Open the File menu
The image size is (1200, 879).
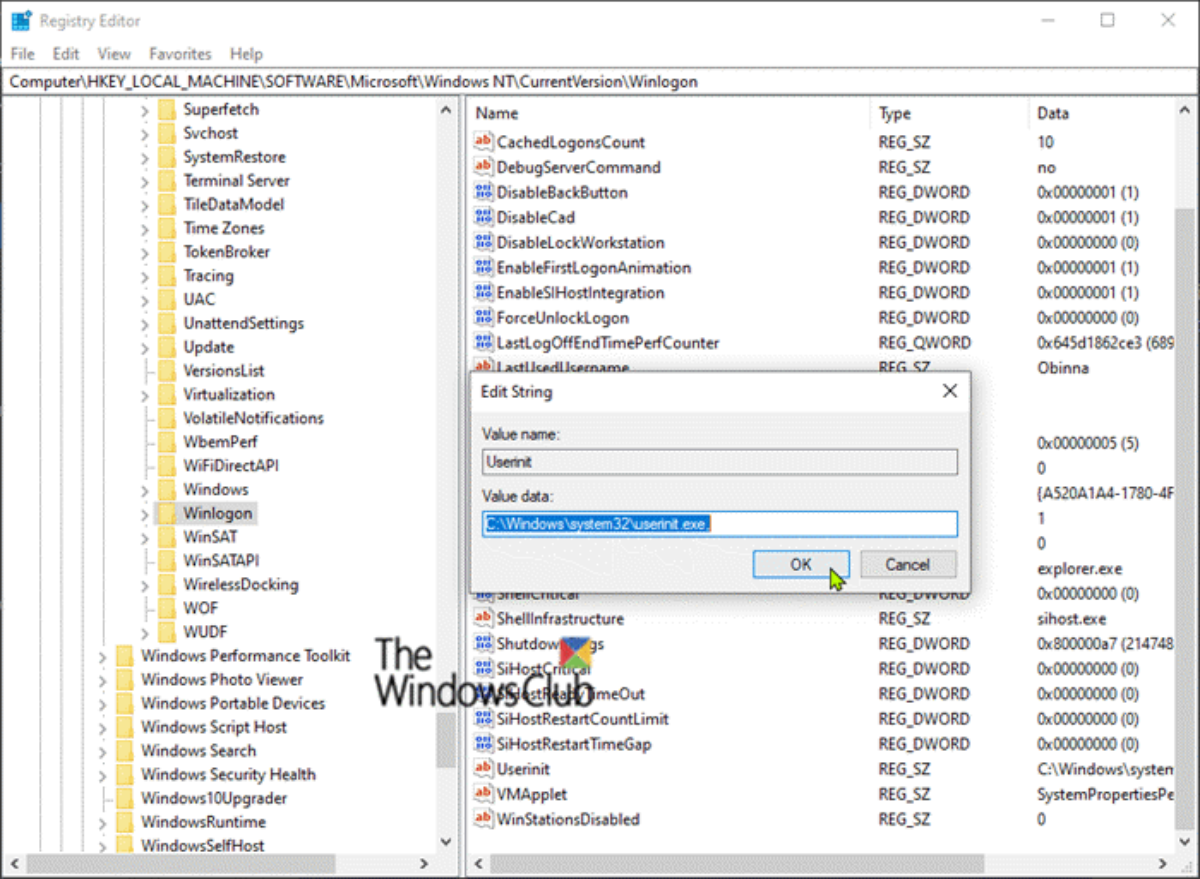[x=22, y=54]
